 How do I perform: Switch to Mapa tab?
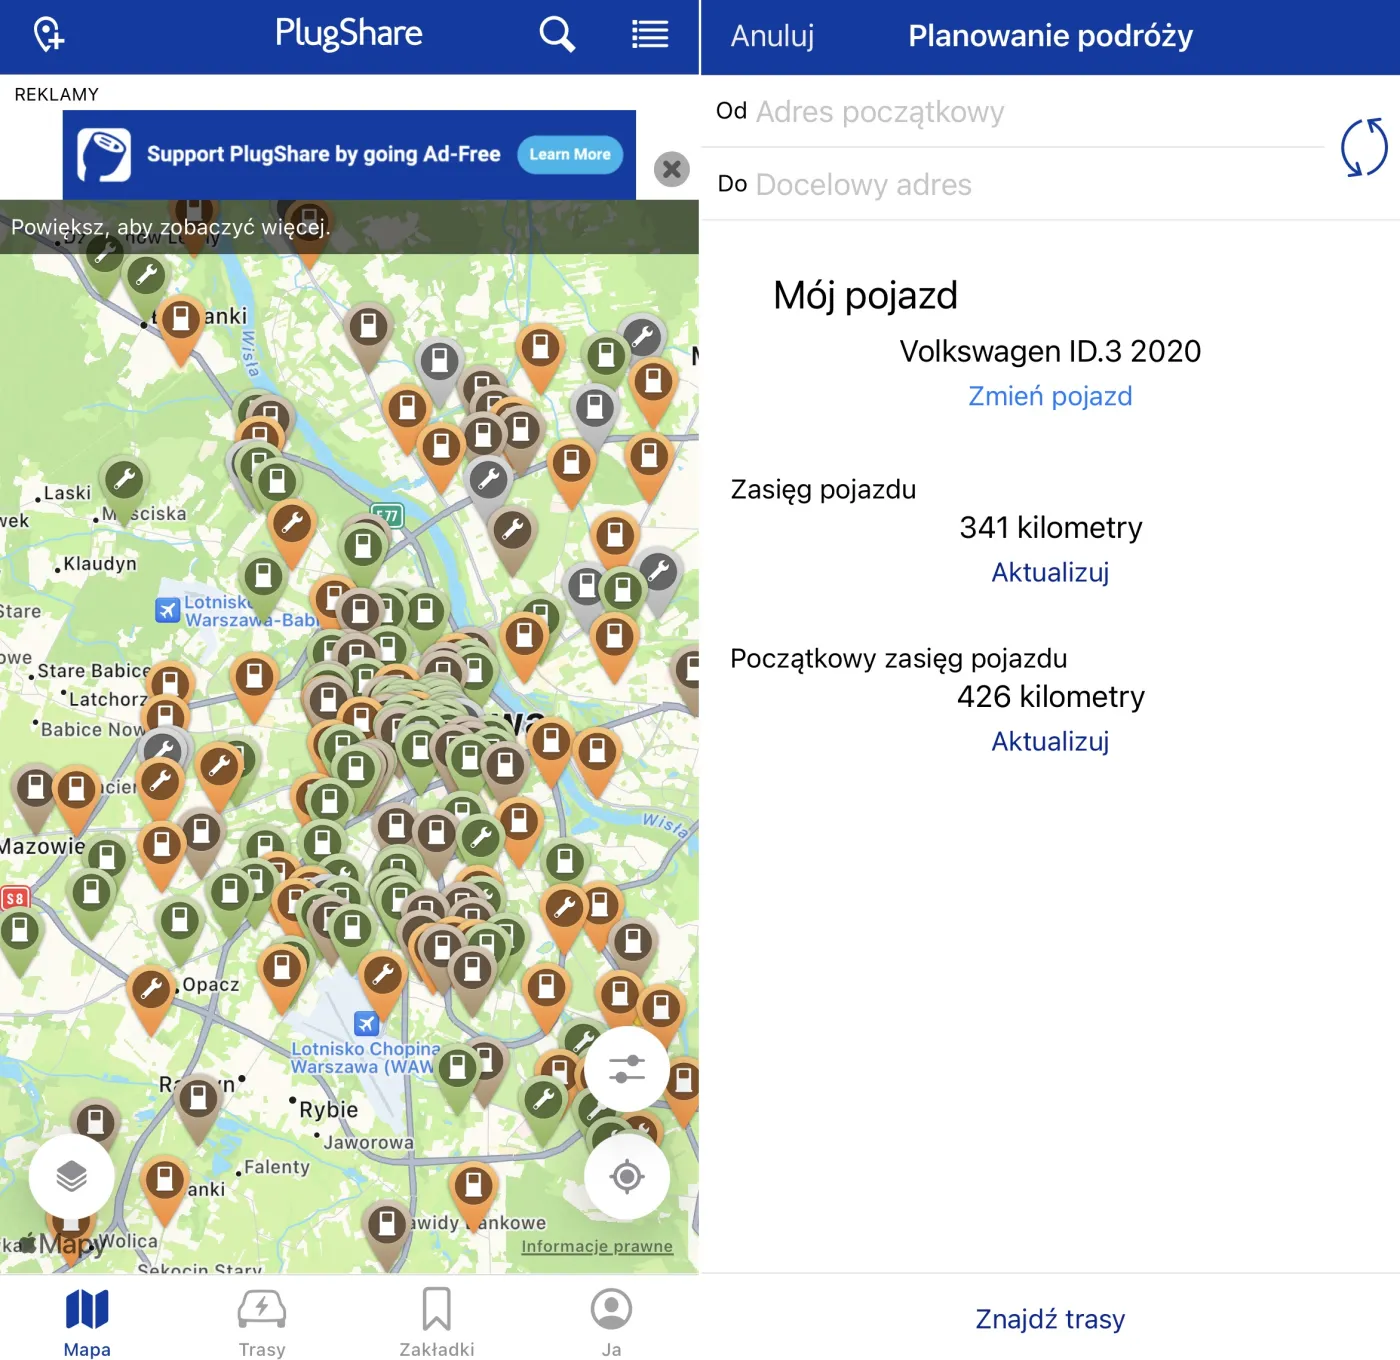tap(87, 1323)
